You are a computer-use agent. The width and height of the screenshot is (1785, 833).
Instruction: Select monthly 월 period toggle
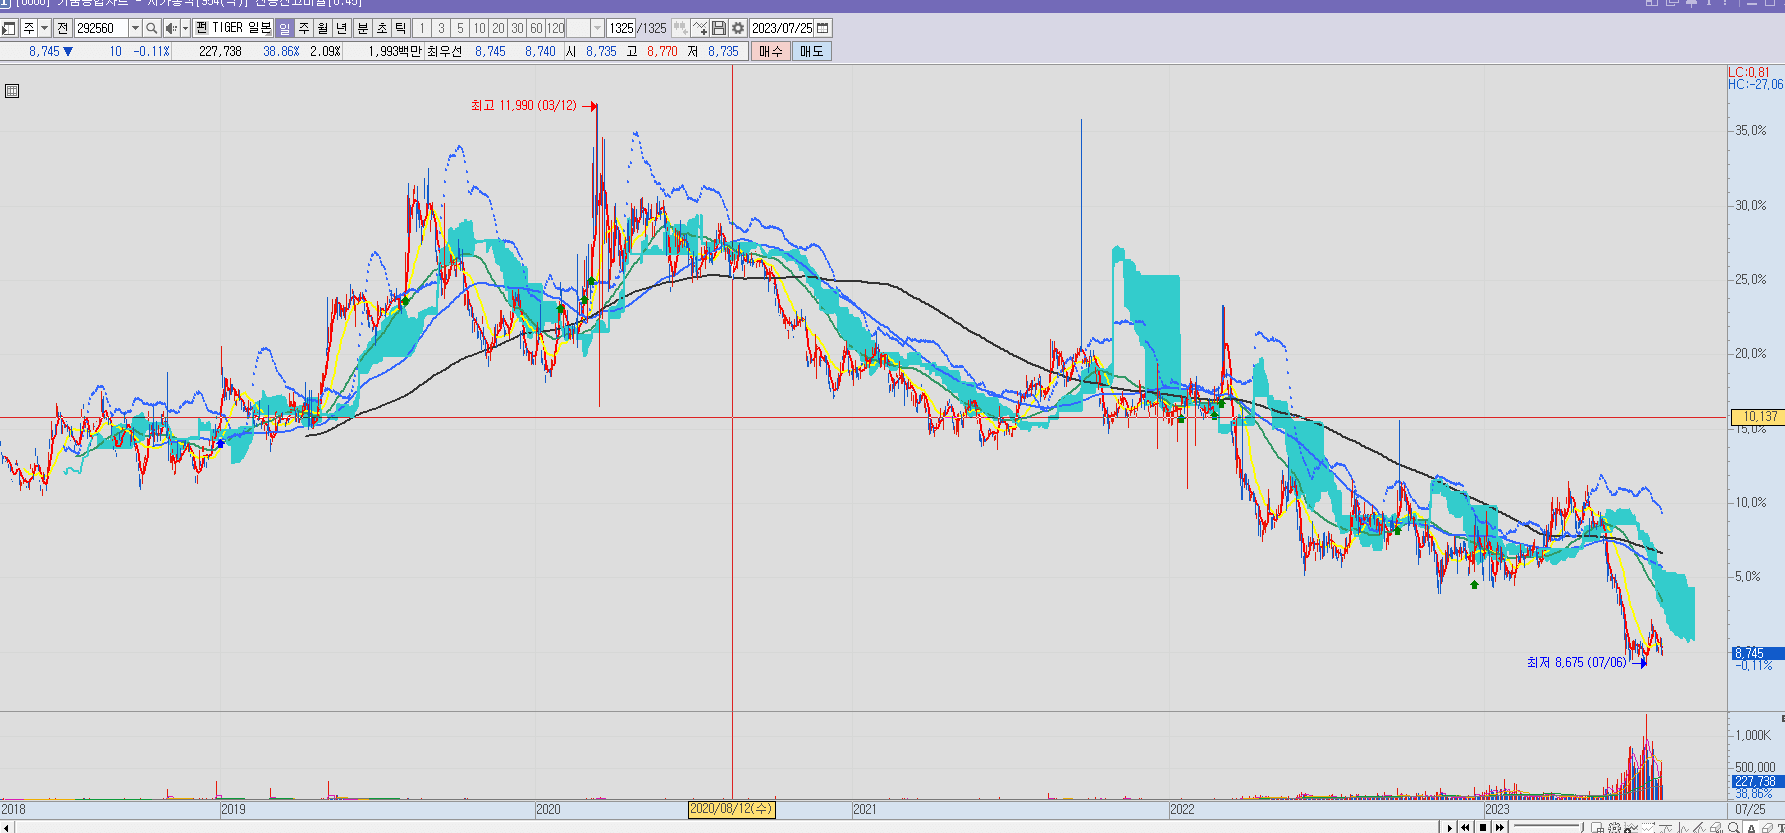(x=323, y=28)
